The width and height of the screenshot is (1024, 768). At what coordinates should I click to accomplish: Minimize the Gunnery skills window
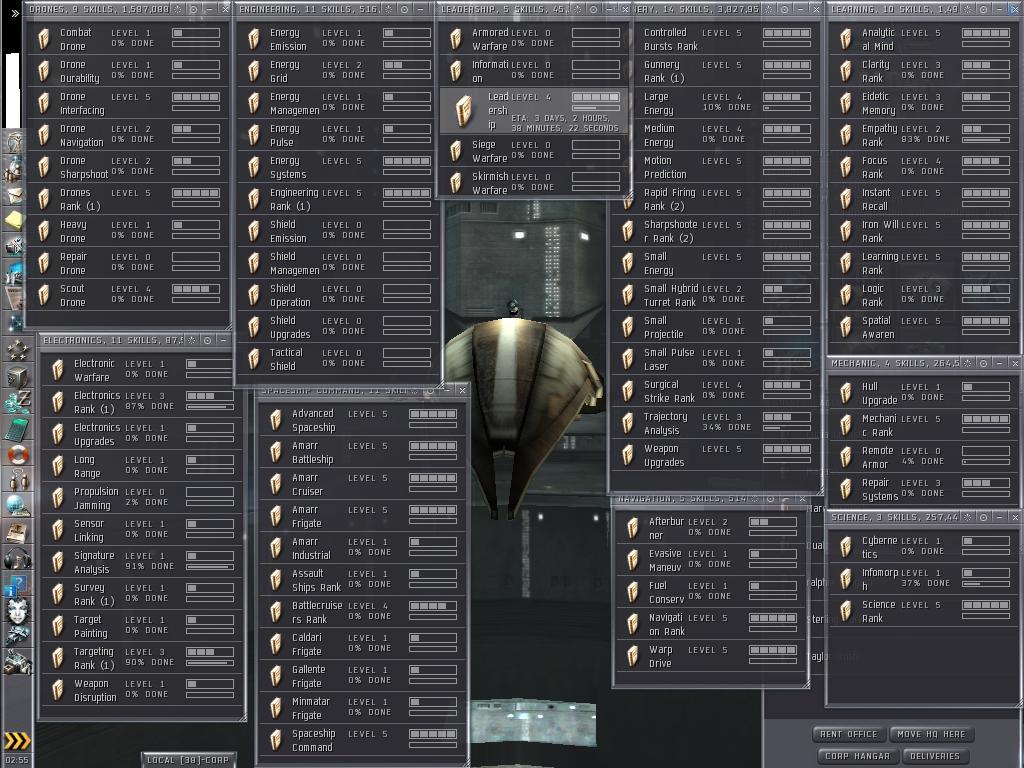point(800,10)
